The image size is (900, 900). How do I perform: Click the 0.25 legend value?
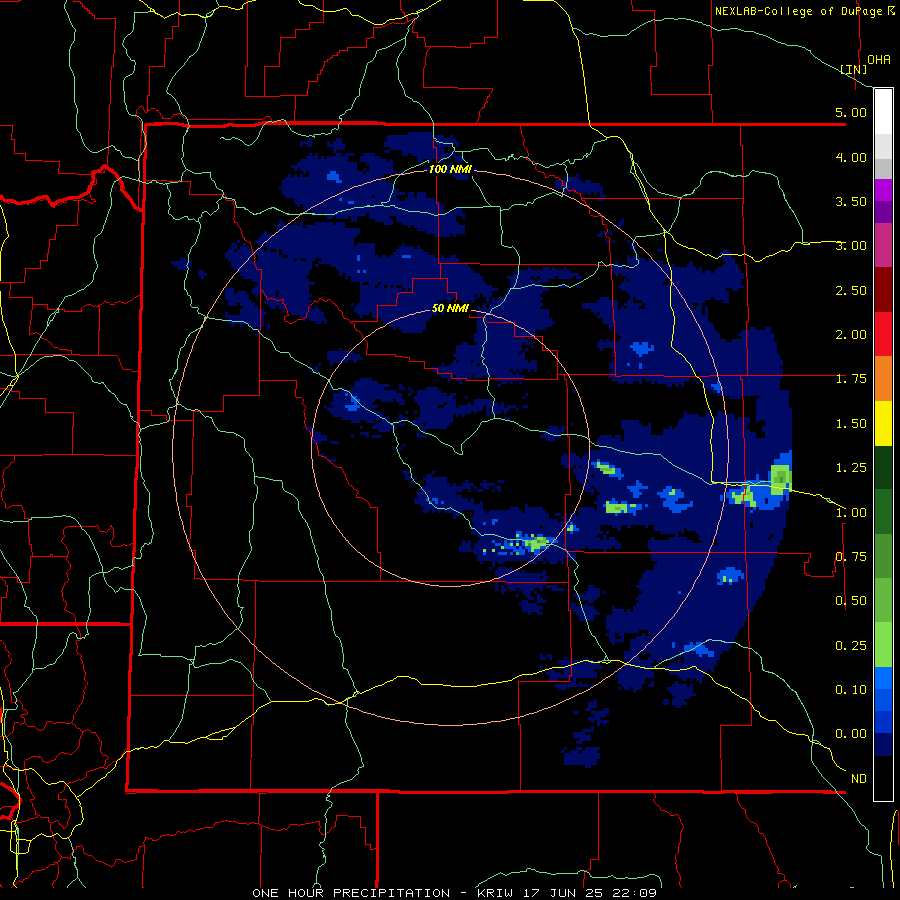[851, 646]
